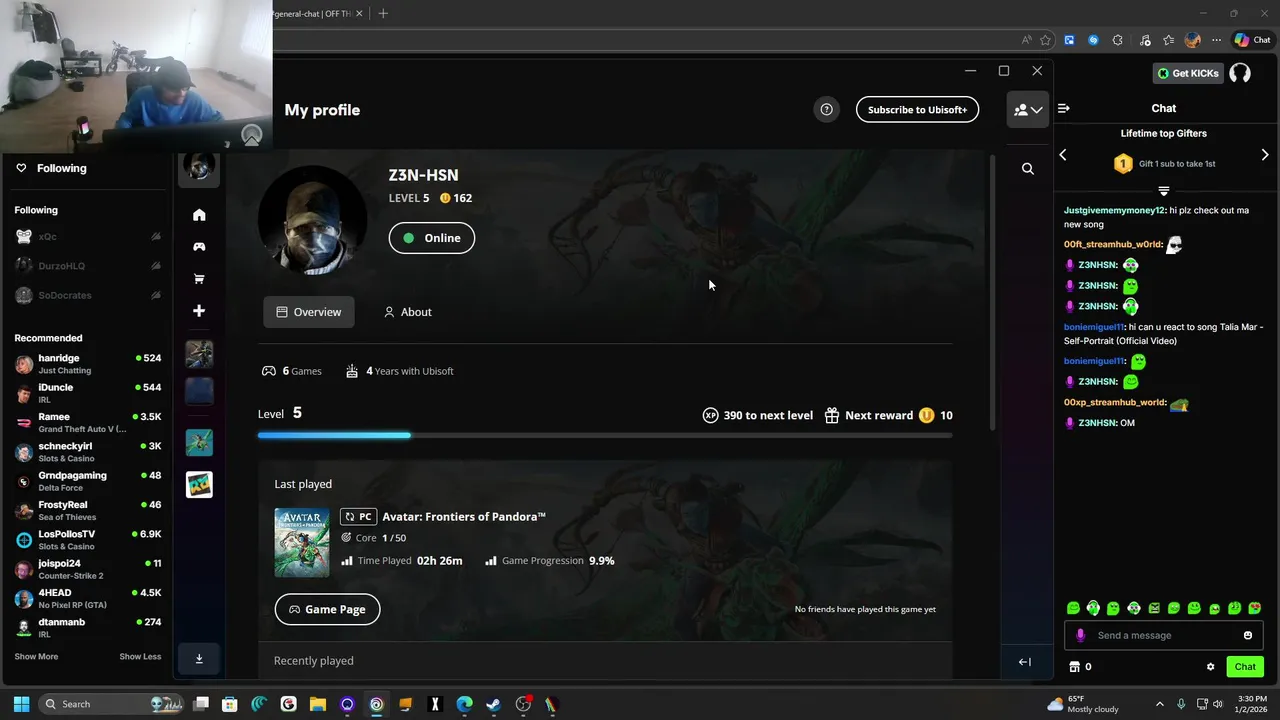Click the purple microphone in message box
This screenshot has height=720, width=1280.
click(1080, 635)
